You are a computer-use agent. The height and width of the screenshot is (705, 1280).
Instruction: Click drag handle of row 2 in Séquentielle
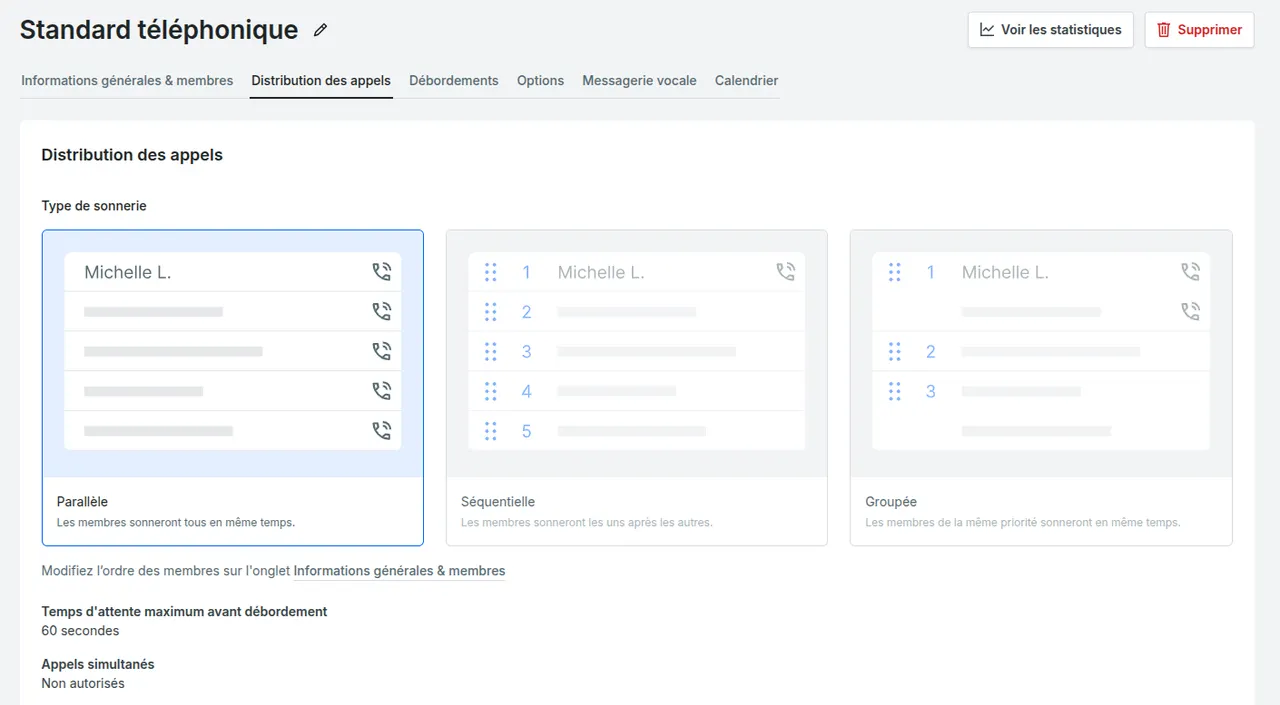point(490,312)
